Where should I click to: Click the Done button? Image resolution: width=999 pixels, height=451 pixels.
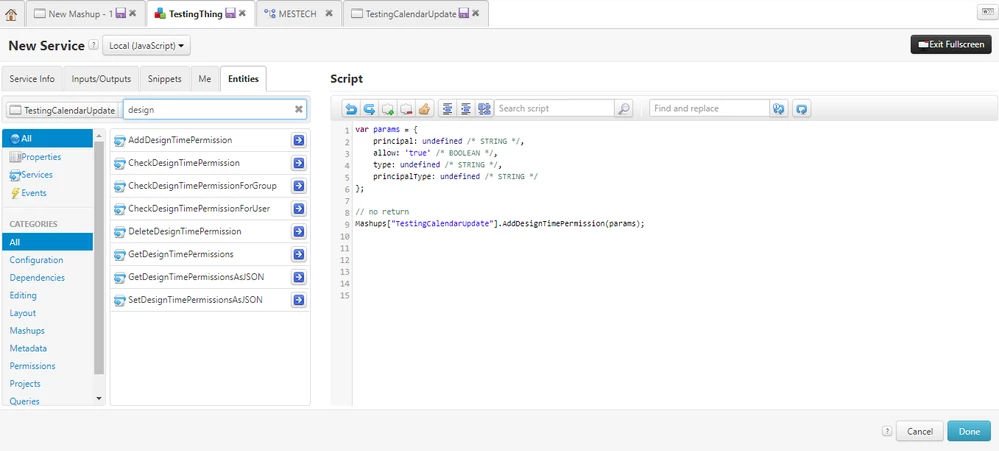click(969, 431)
